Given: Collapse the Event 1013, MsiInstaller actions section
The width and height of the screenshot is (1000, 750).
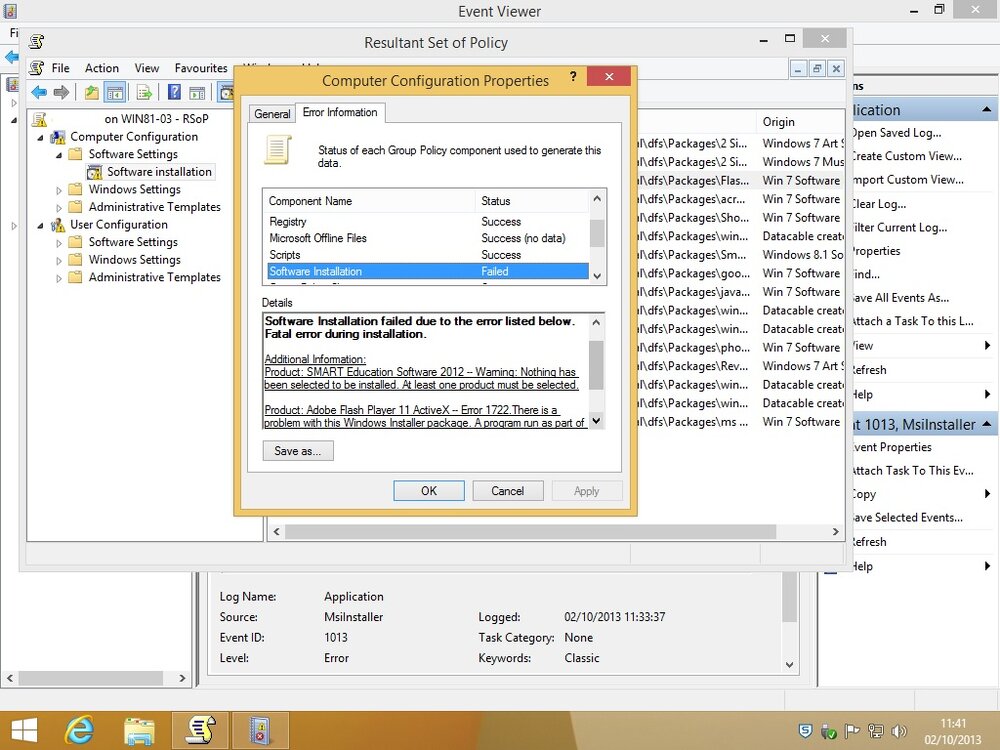Looking at the screenshot, I should click(x=987, y=424).
